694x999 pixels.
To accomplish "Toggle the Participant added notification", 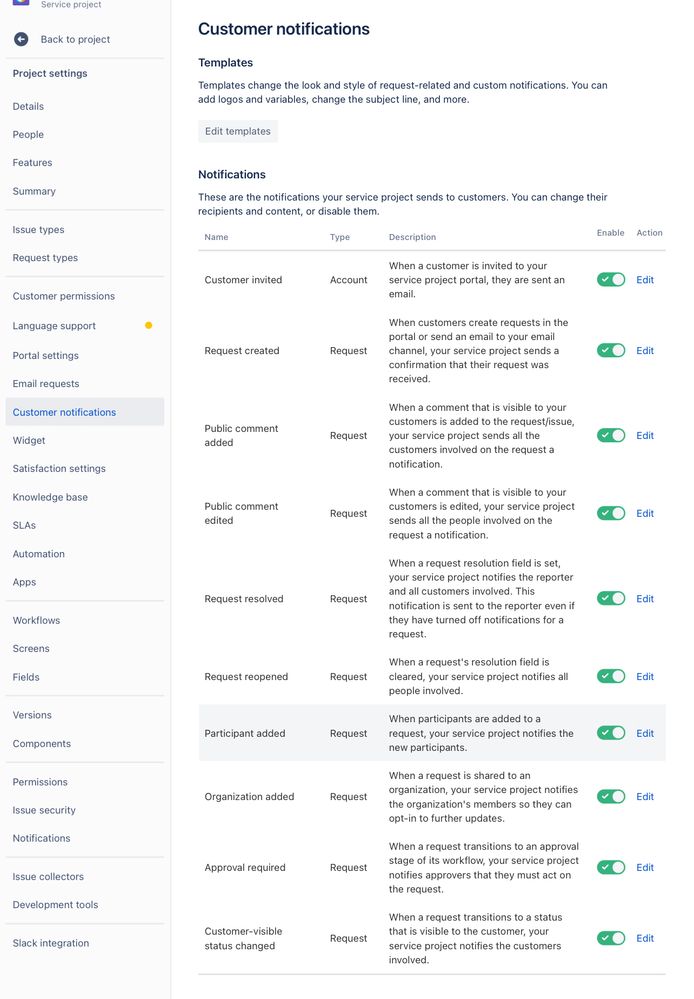I will click(611, 733).
